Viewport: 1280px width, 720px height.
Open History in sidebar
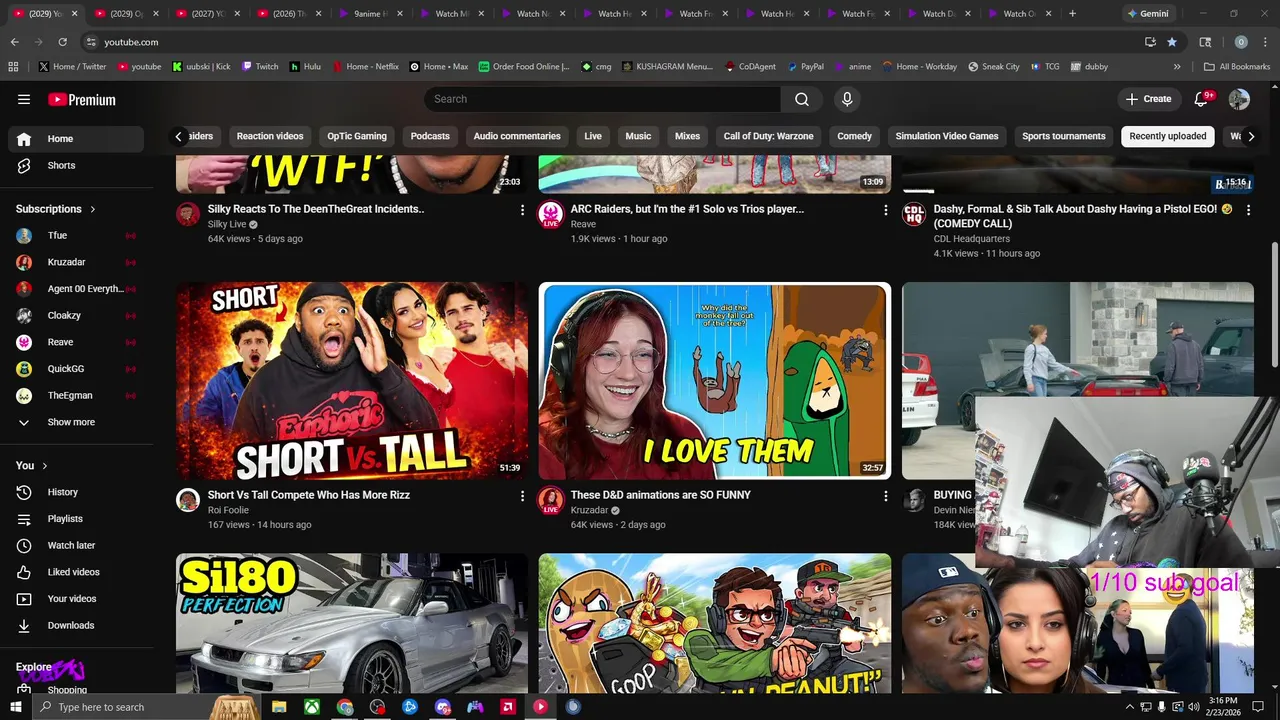pos(76,492)
